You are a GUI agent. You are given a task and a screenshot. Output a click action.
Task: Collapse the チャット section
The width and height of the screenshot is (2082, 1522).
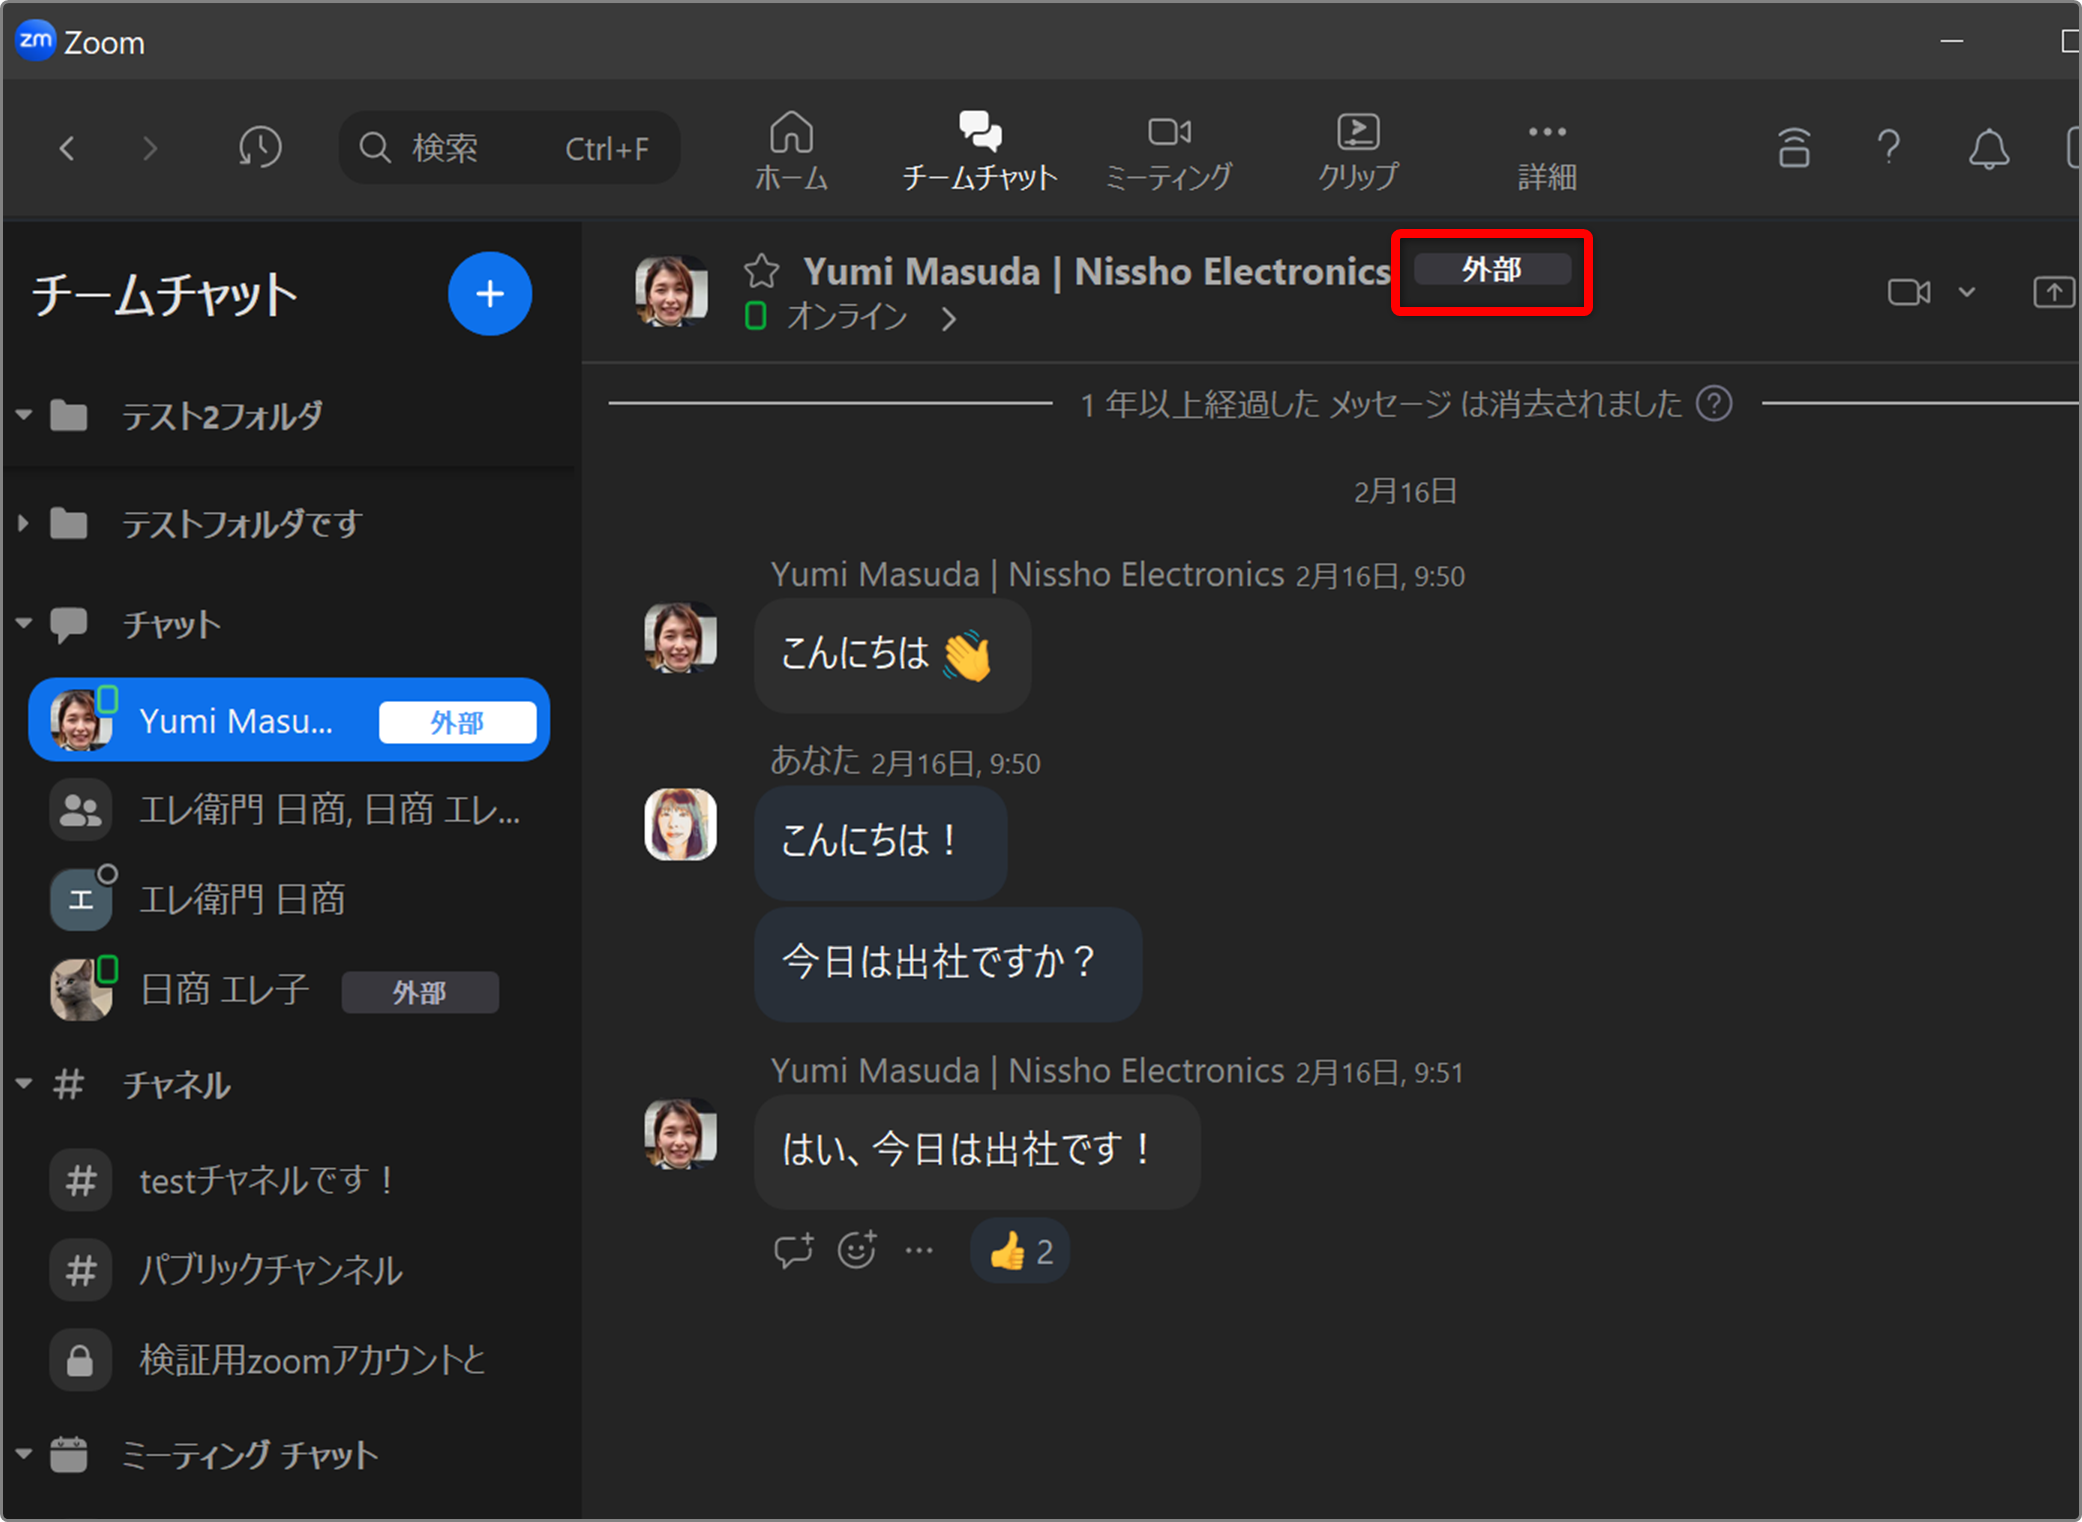click(24, 623)
